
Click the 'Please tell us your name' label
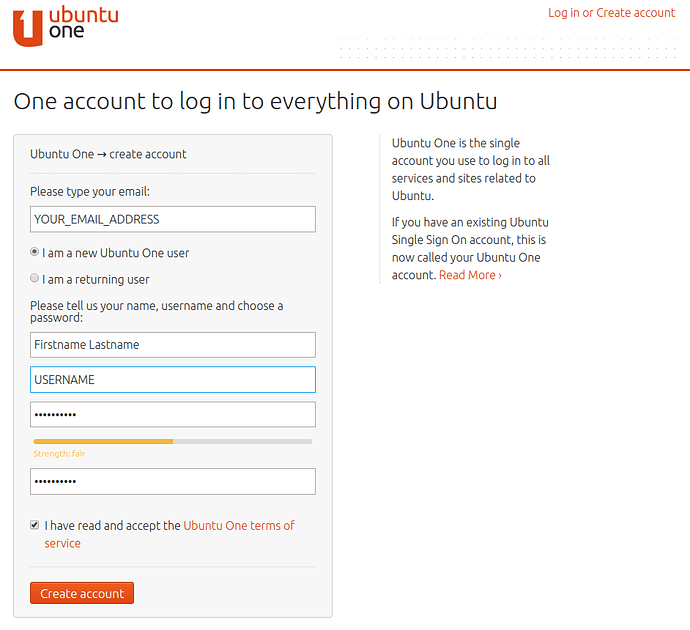(156, 306)
